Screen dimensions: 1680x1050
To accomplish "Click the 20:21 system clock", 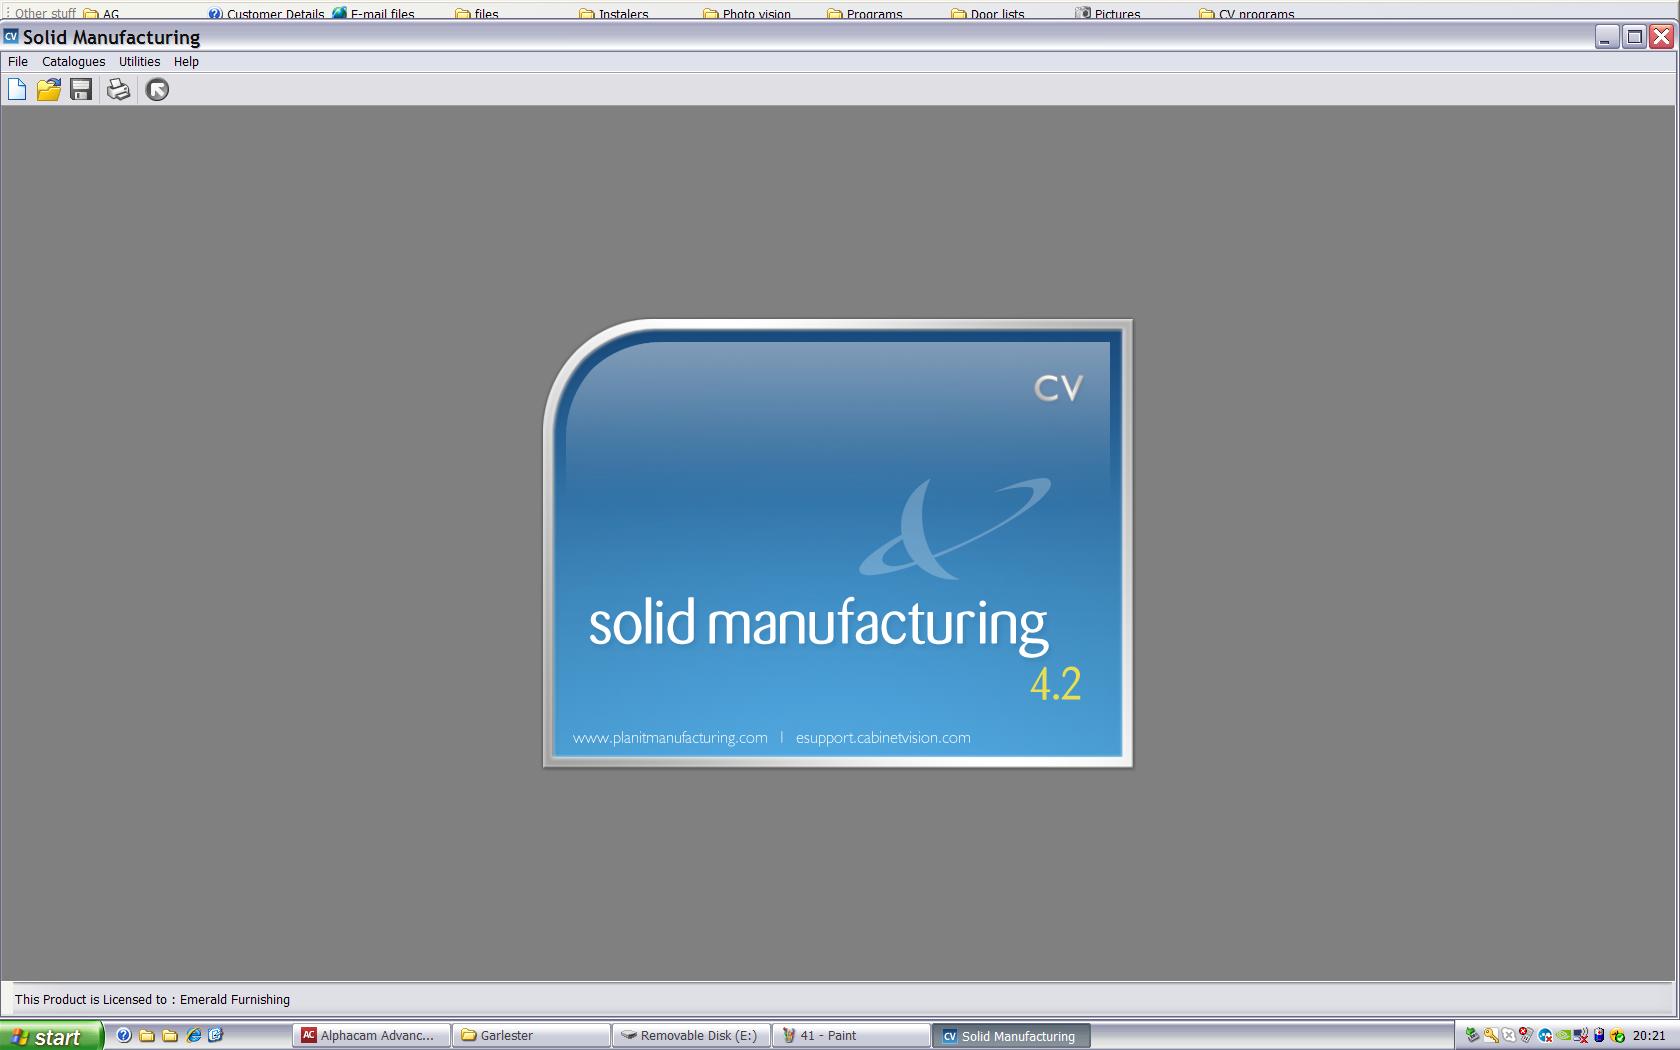I will click(1649, 1035).
